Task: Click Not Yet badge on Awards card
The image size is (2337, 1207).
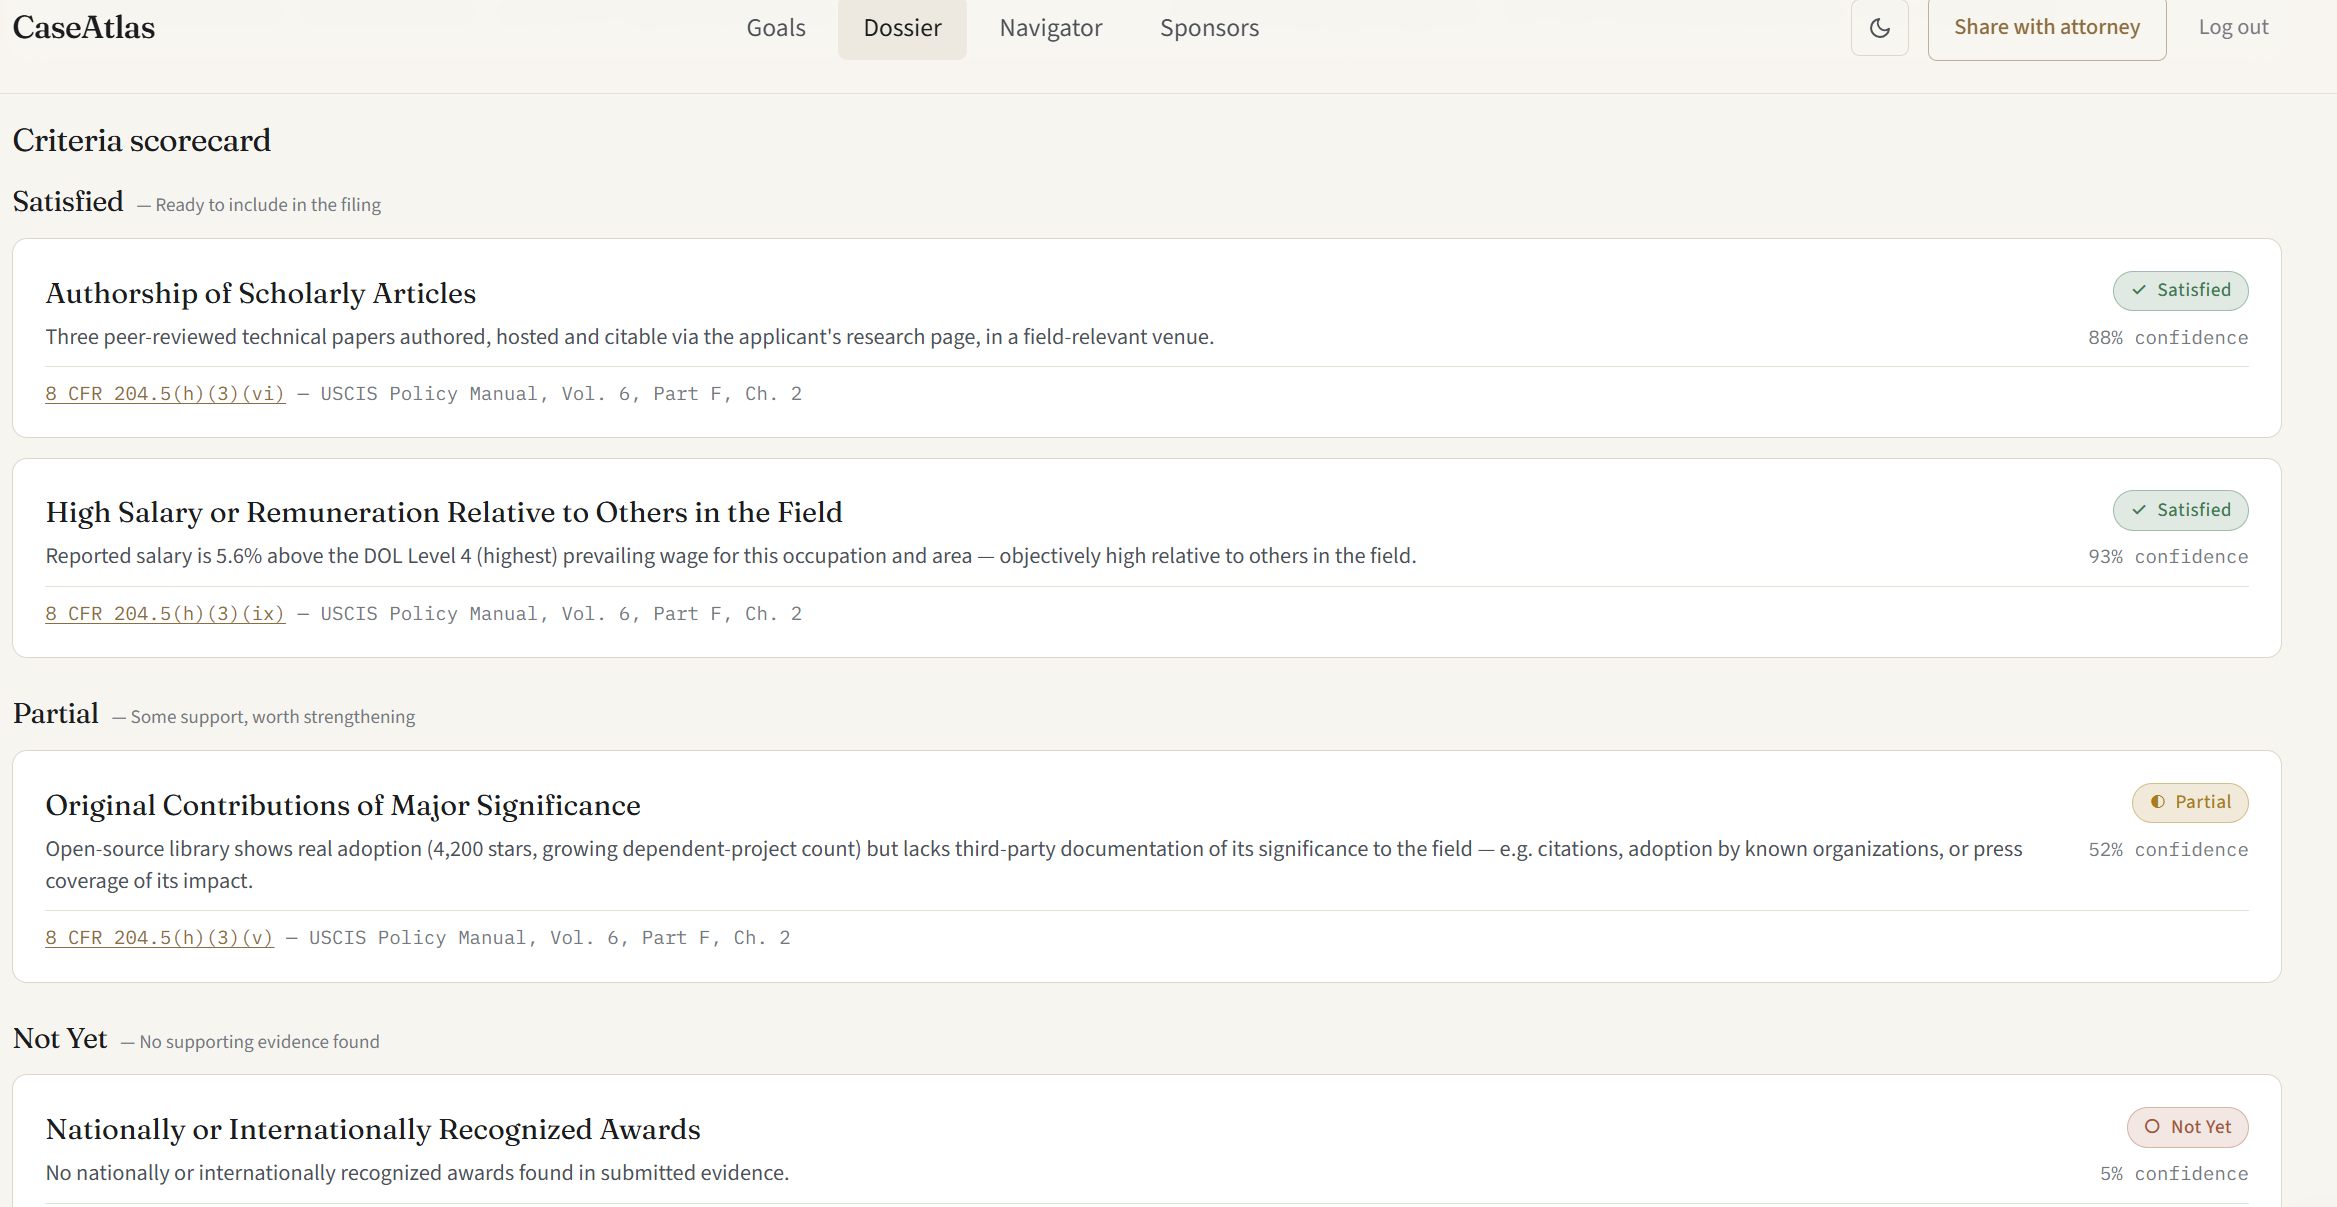Action: (2187, 1127)
